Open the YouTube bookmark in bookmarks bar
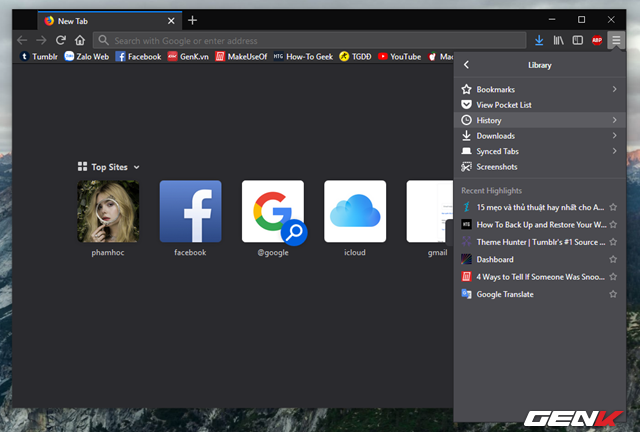Screen dimensions: 640x432 click(x=398, y=57)
